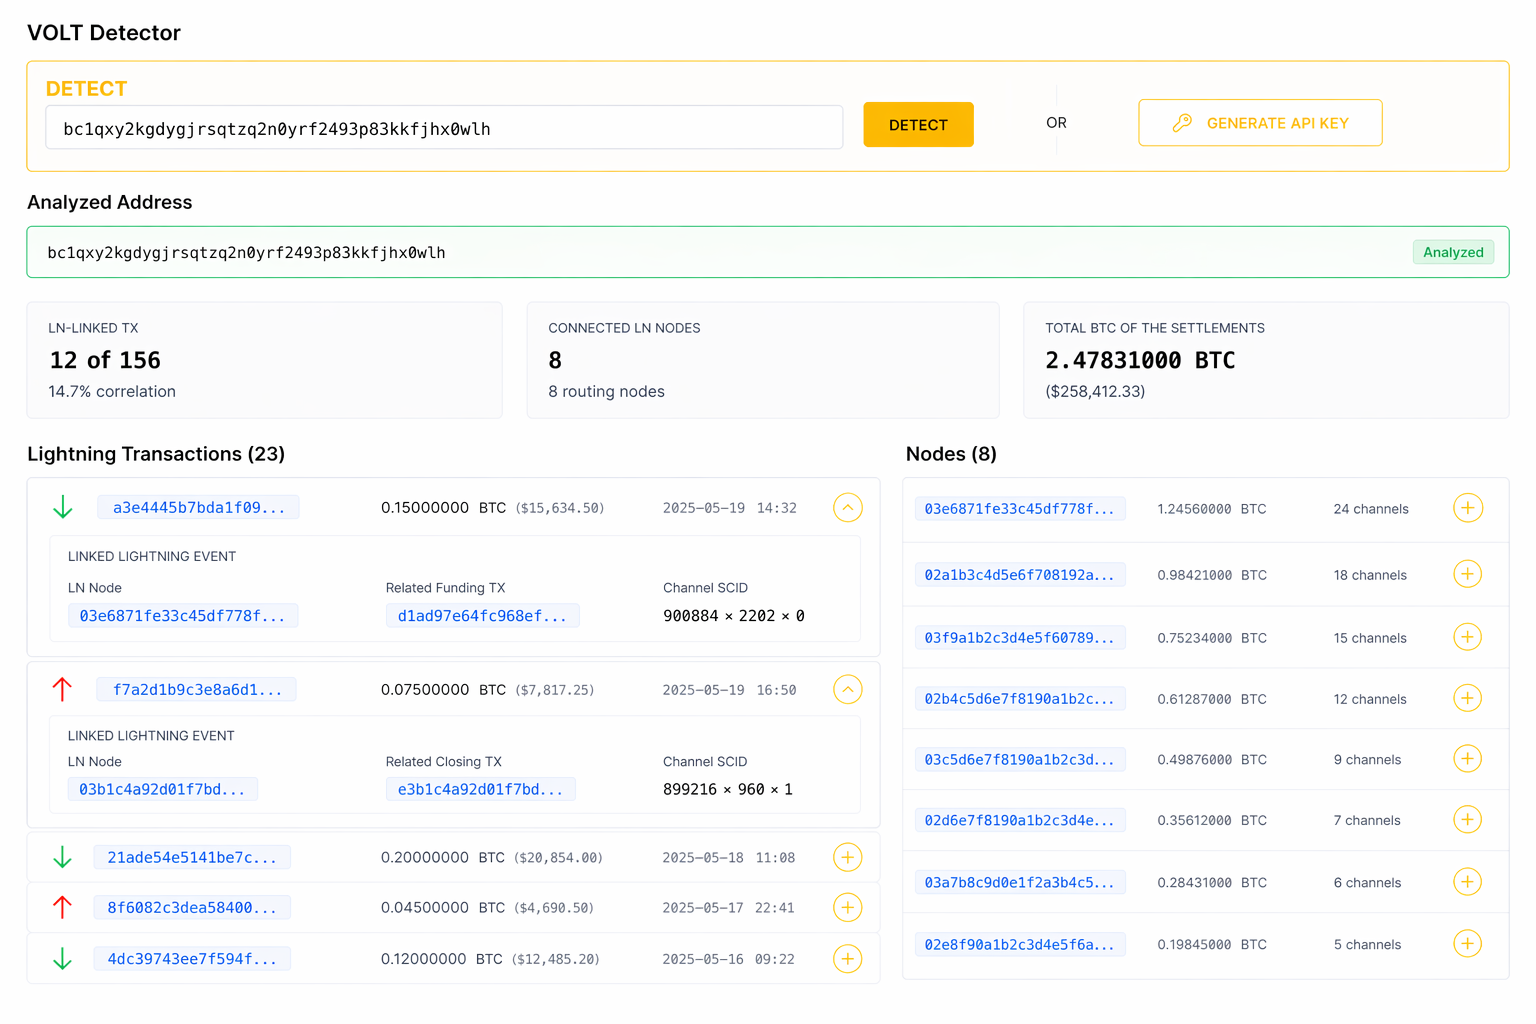This screenshot has width=1536, height=1024.
Task: Click "($20,854.00)" transaction USD value
Action: pyautogui.click(x=558, y=858)
